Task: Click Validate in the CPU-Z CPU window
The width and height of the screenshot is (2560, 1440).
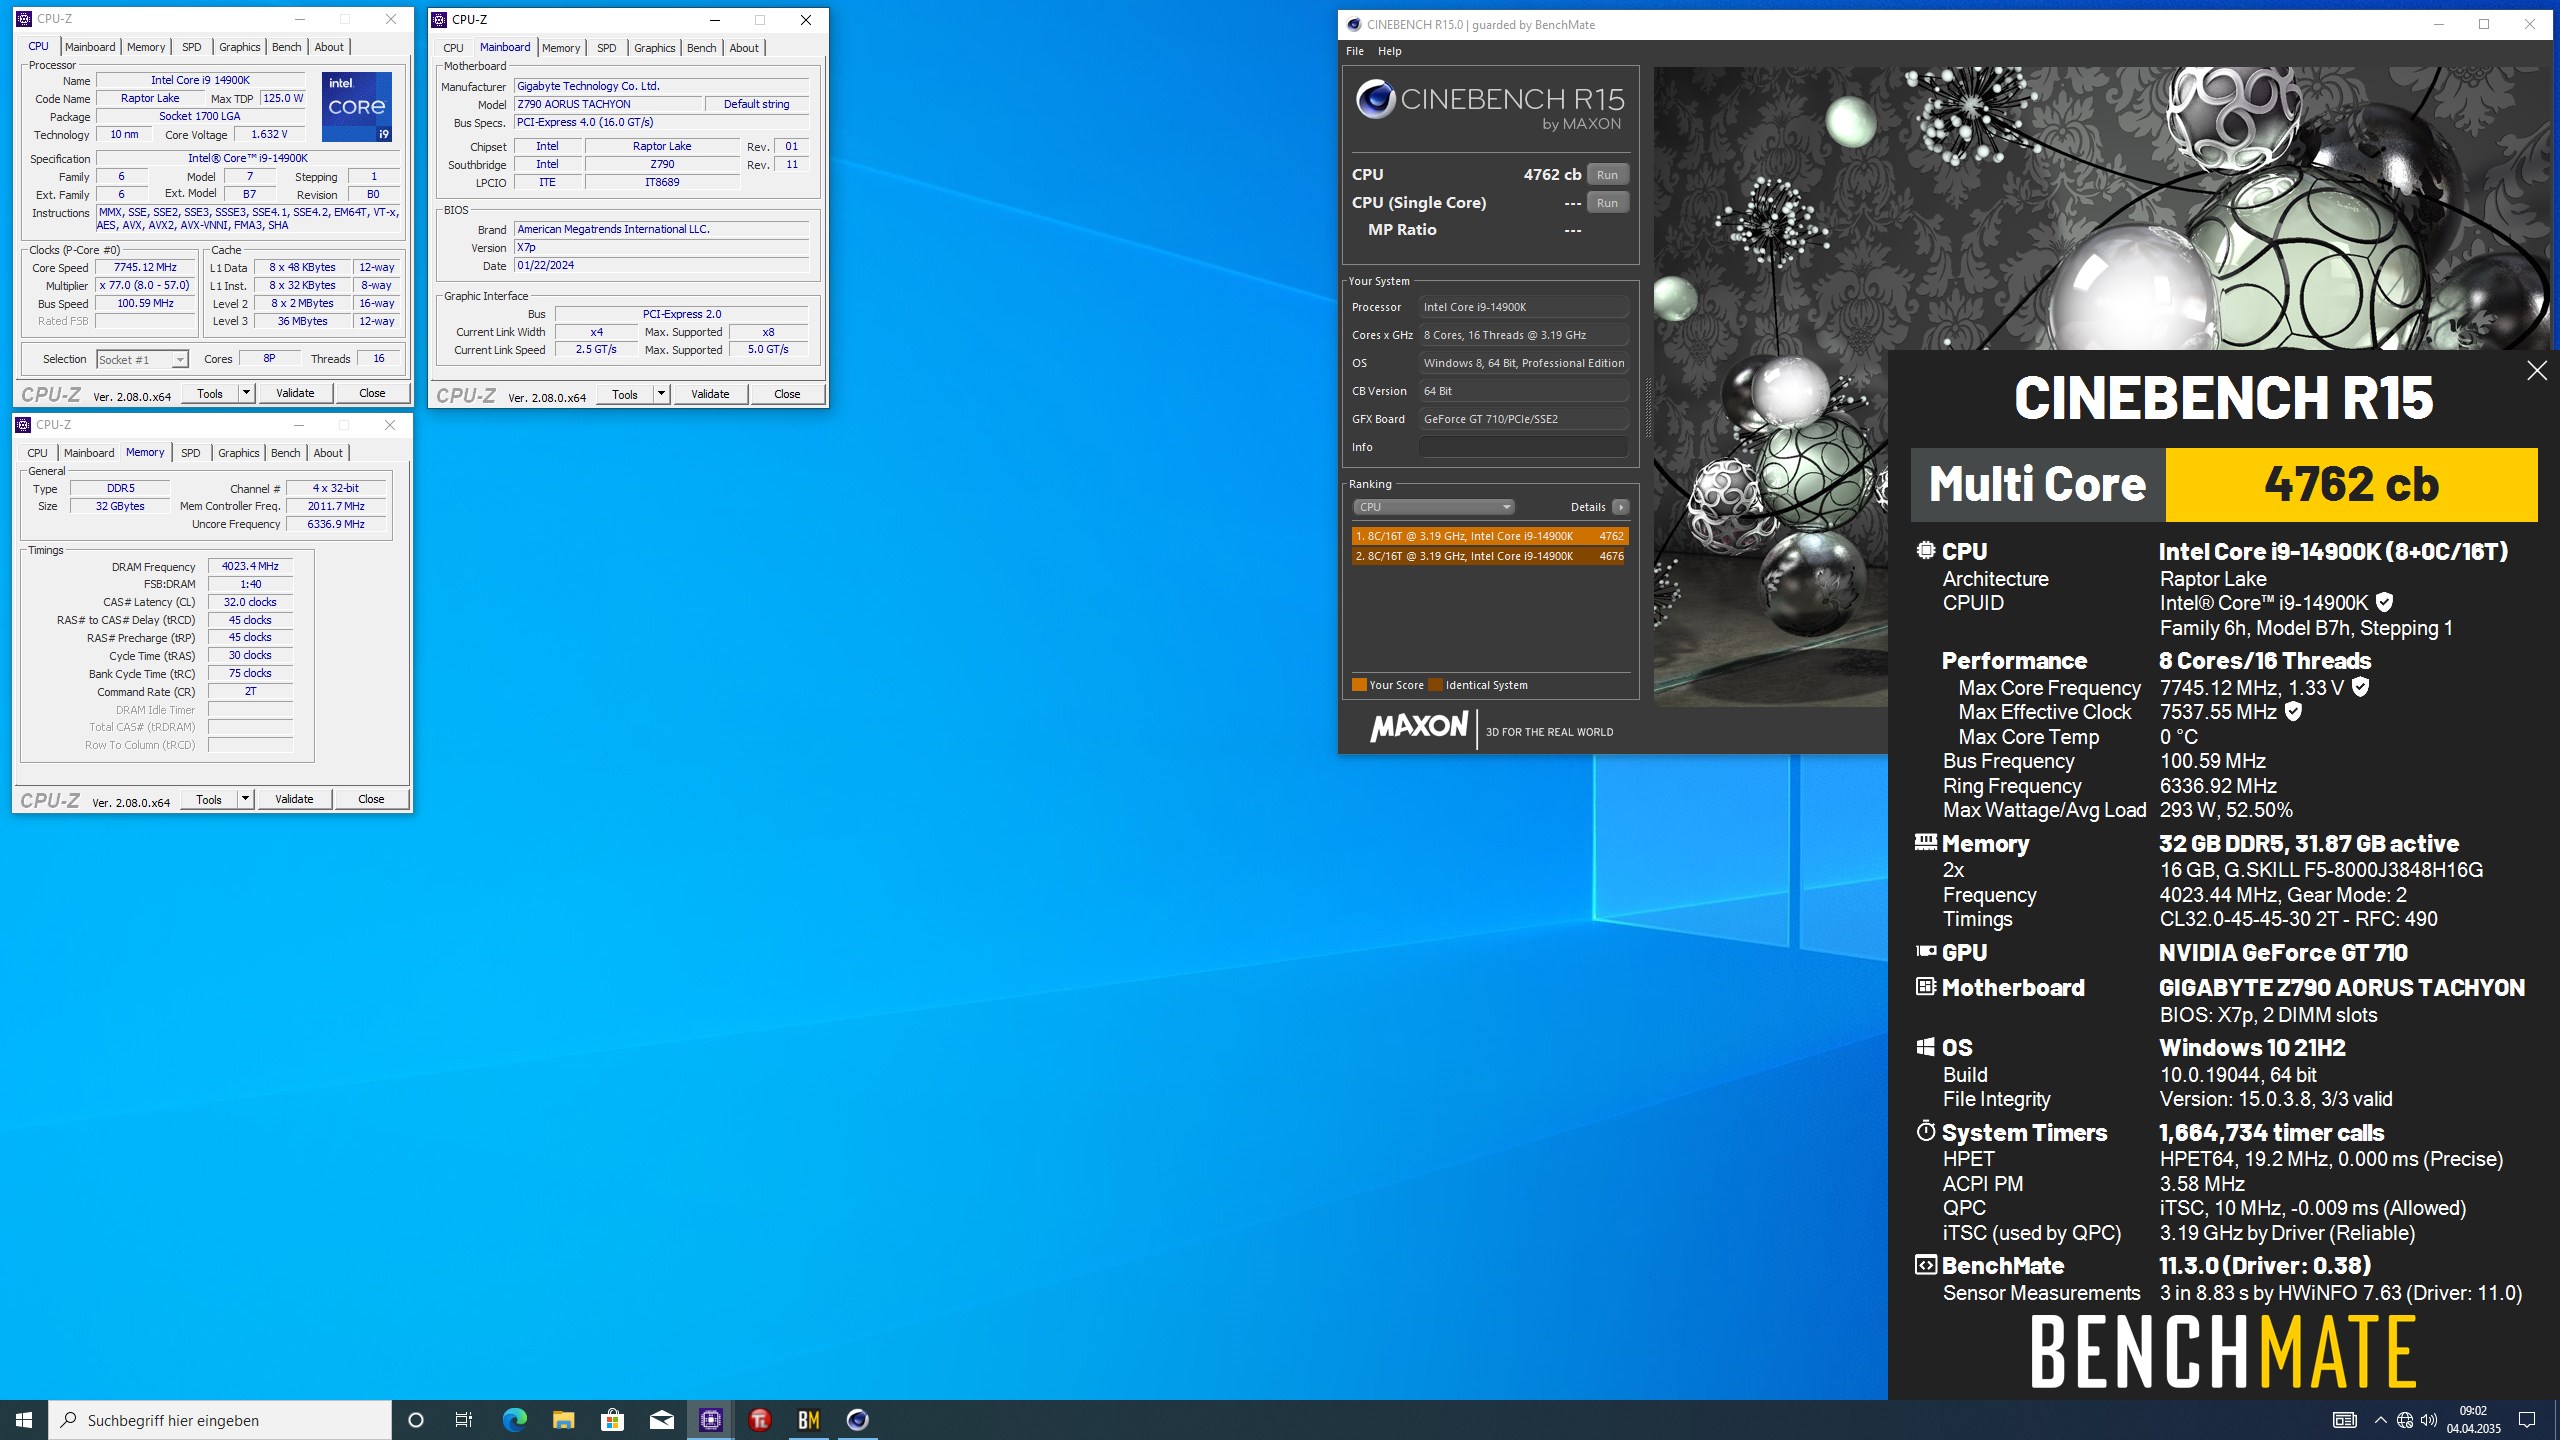Action: coord(295,393)
